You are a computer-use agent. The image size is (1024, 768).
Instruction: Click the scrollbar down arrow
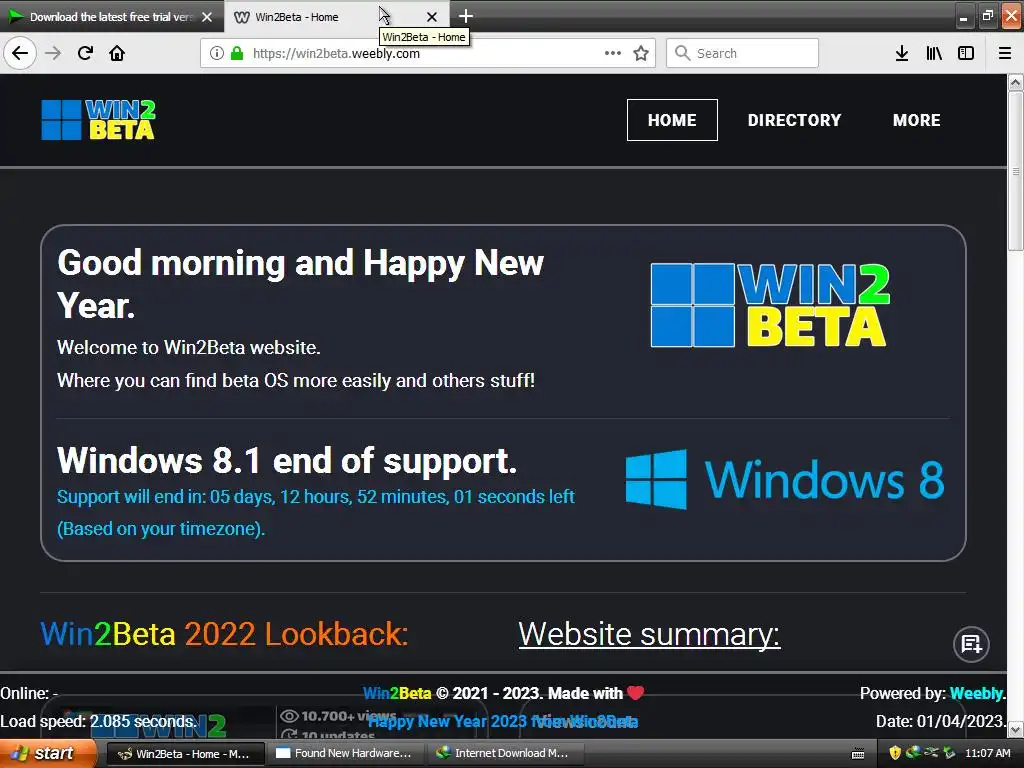pos(1015,728)
